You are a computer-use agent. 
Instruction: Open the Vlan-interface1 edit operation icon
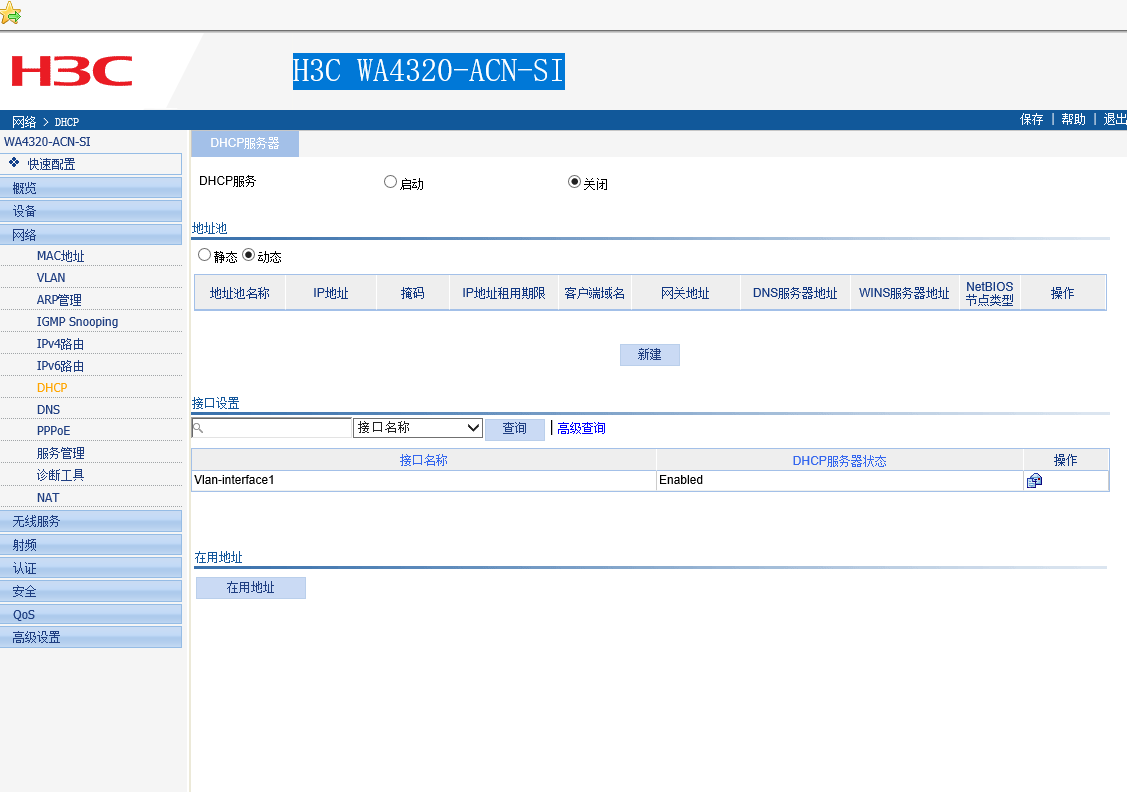click(1034, 481)
